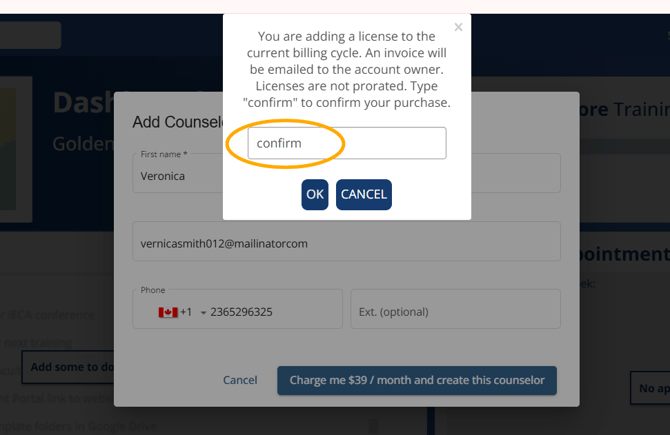Screen dimensions: 670x435
Task: Click Charge me $39 / month button
Action: pos(417,380)
